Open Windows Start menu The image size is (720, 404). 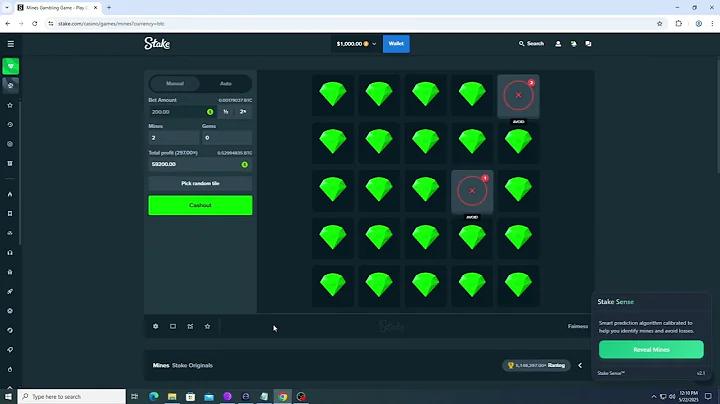click(8, 396)
